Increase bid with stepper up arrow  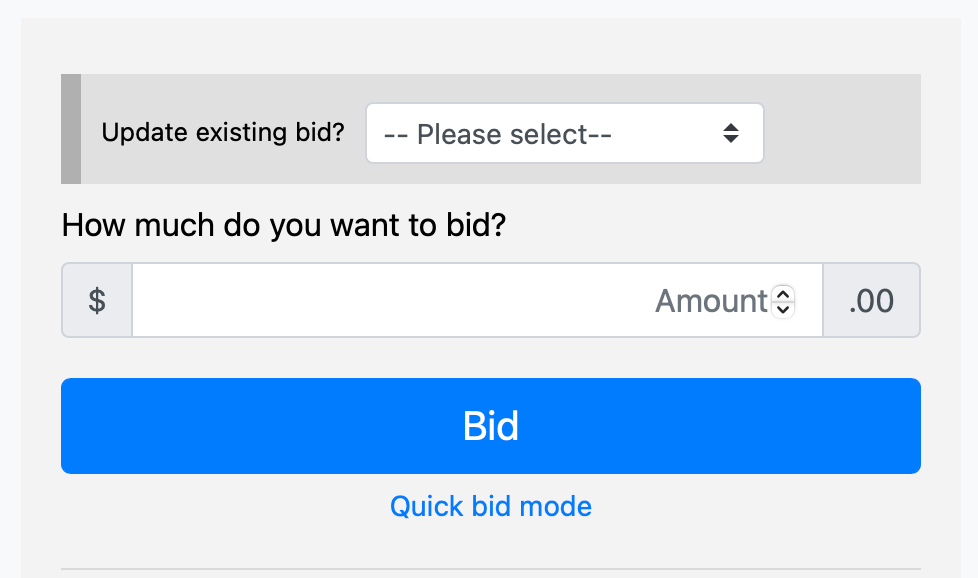[784, 293]
